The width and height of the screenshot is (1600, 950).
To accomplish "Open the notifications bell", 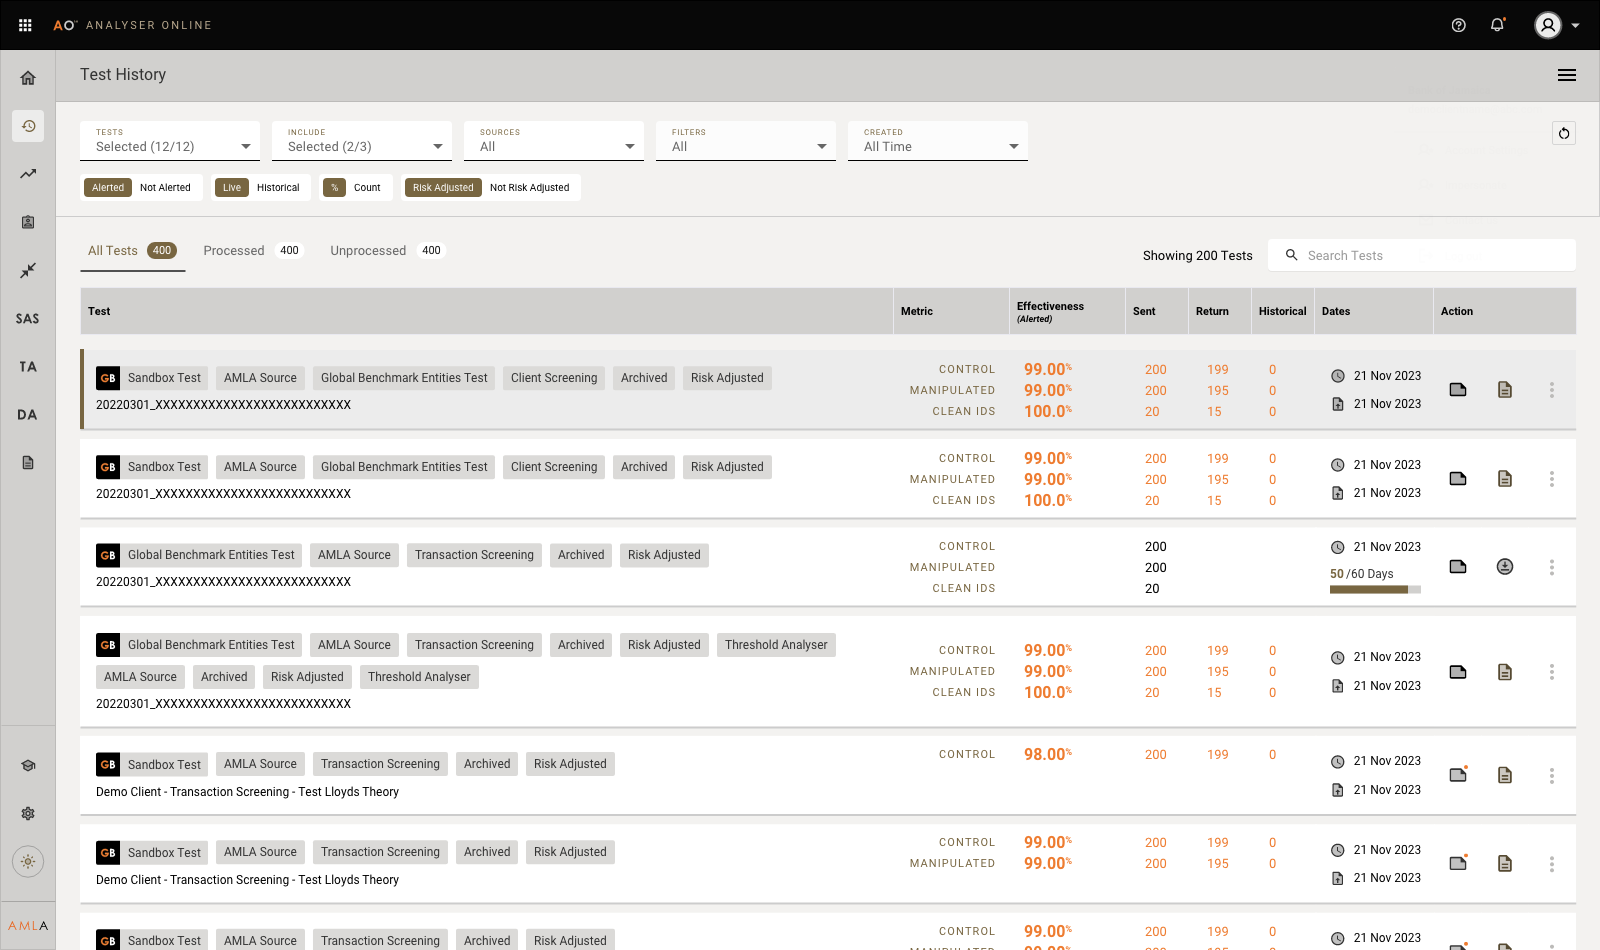I will click(x=1497, y=25).
